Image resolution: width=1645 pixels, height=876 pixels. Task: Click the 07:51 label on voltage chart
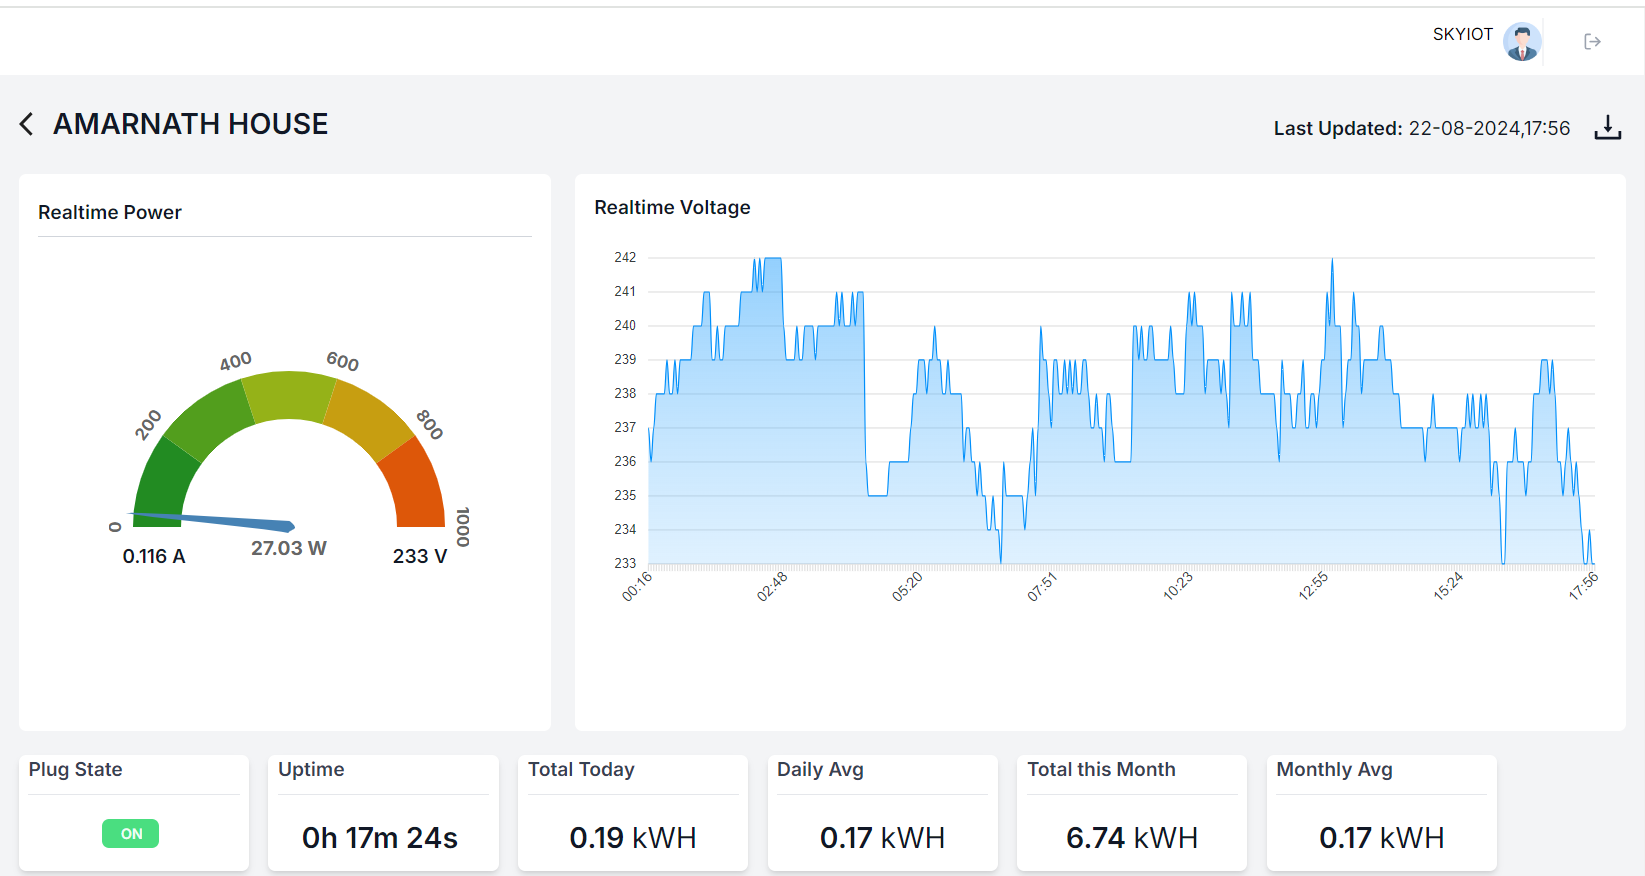click(1042, 586)
